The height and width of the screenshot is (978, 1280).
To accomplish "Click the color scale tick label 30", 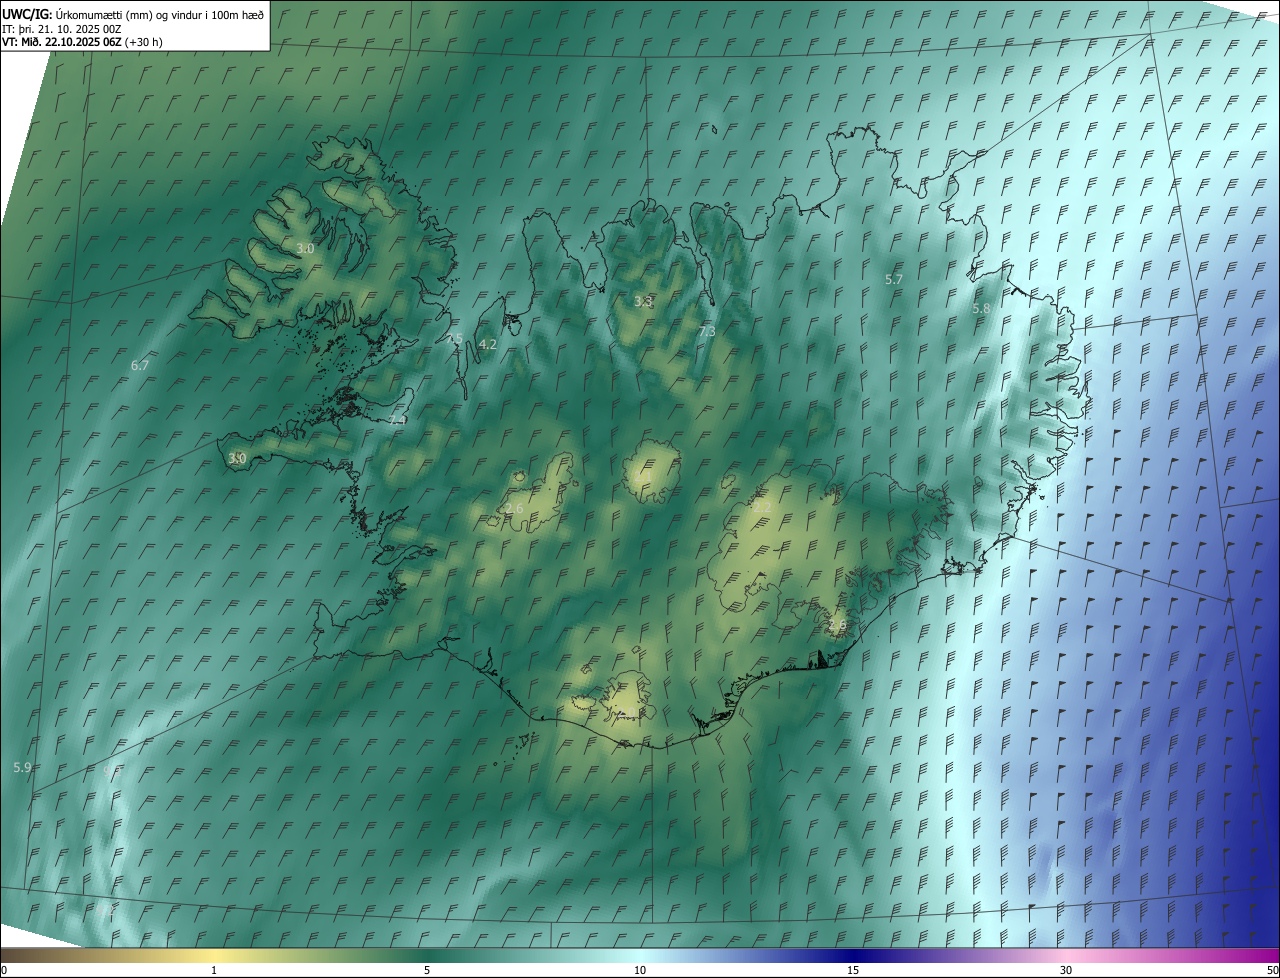I will [x=1066, y=970].
